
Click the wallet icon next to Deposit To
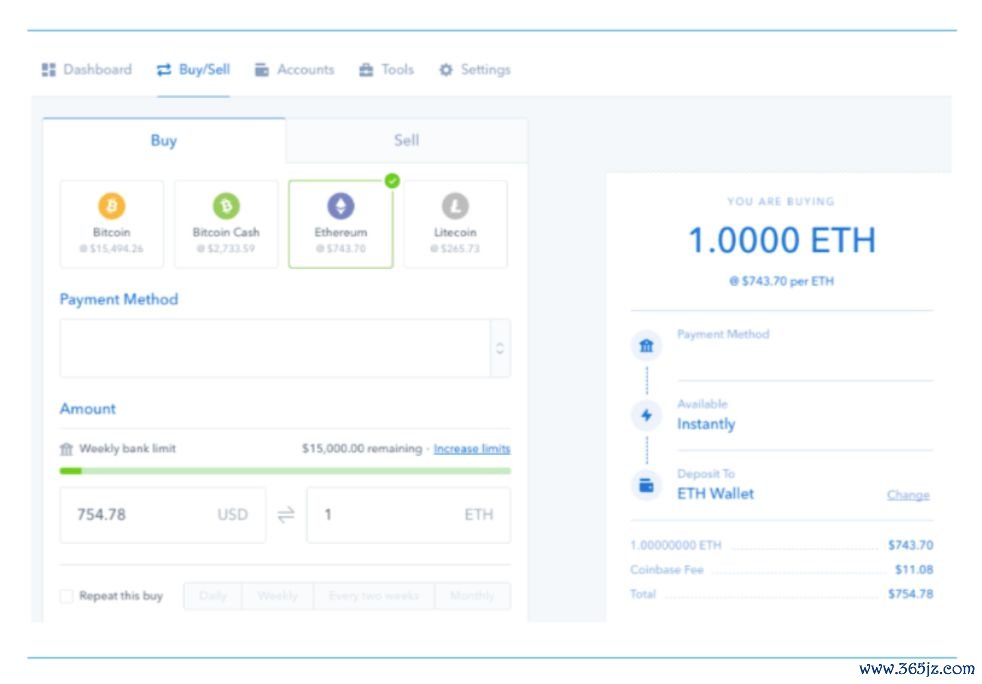tap(646, 485)
